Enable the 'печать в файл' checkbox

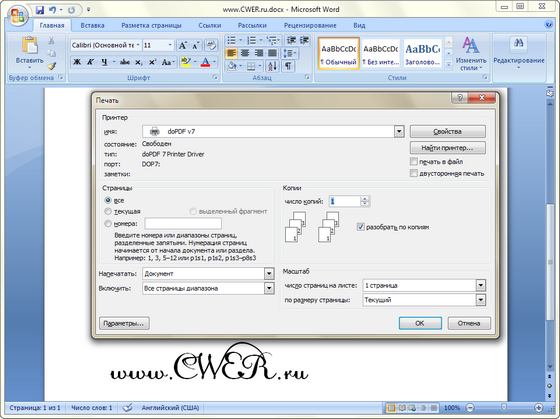414,161
